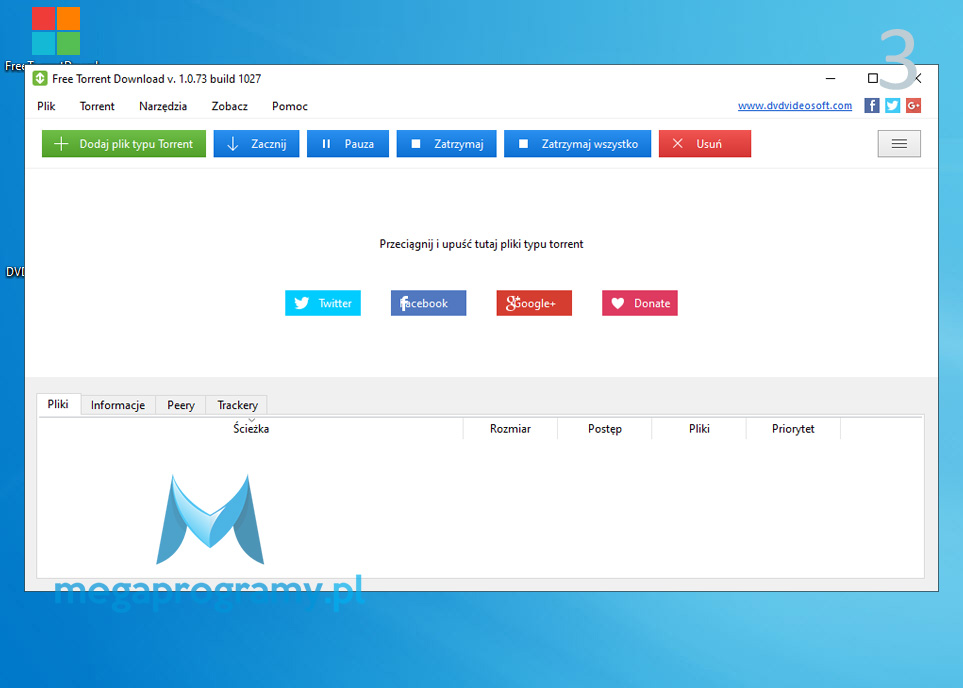Open the Narzędzia menu
The height and width of the screenshot is (688, 963).
click(163, 106)
